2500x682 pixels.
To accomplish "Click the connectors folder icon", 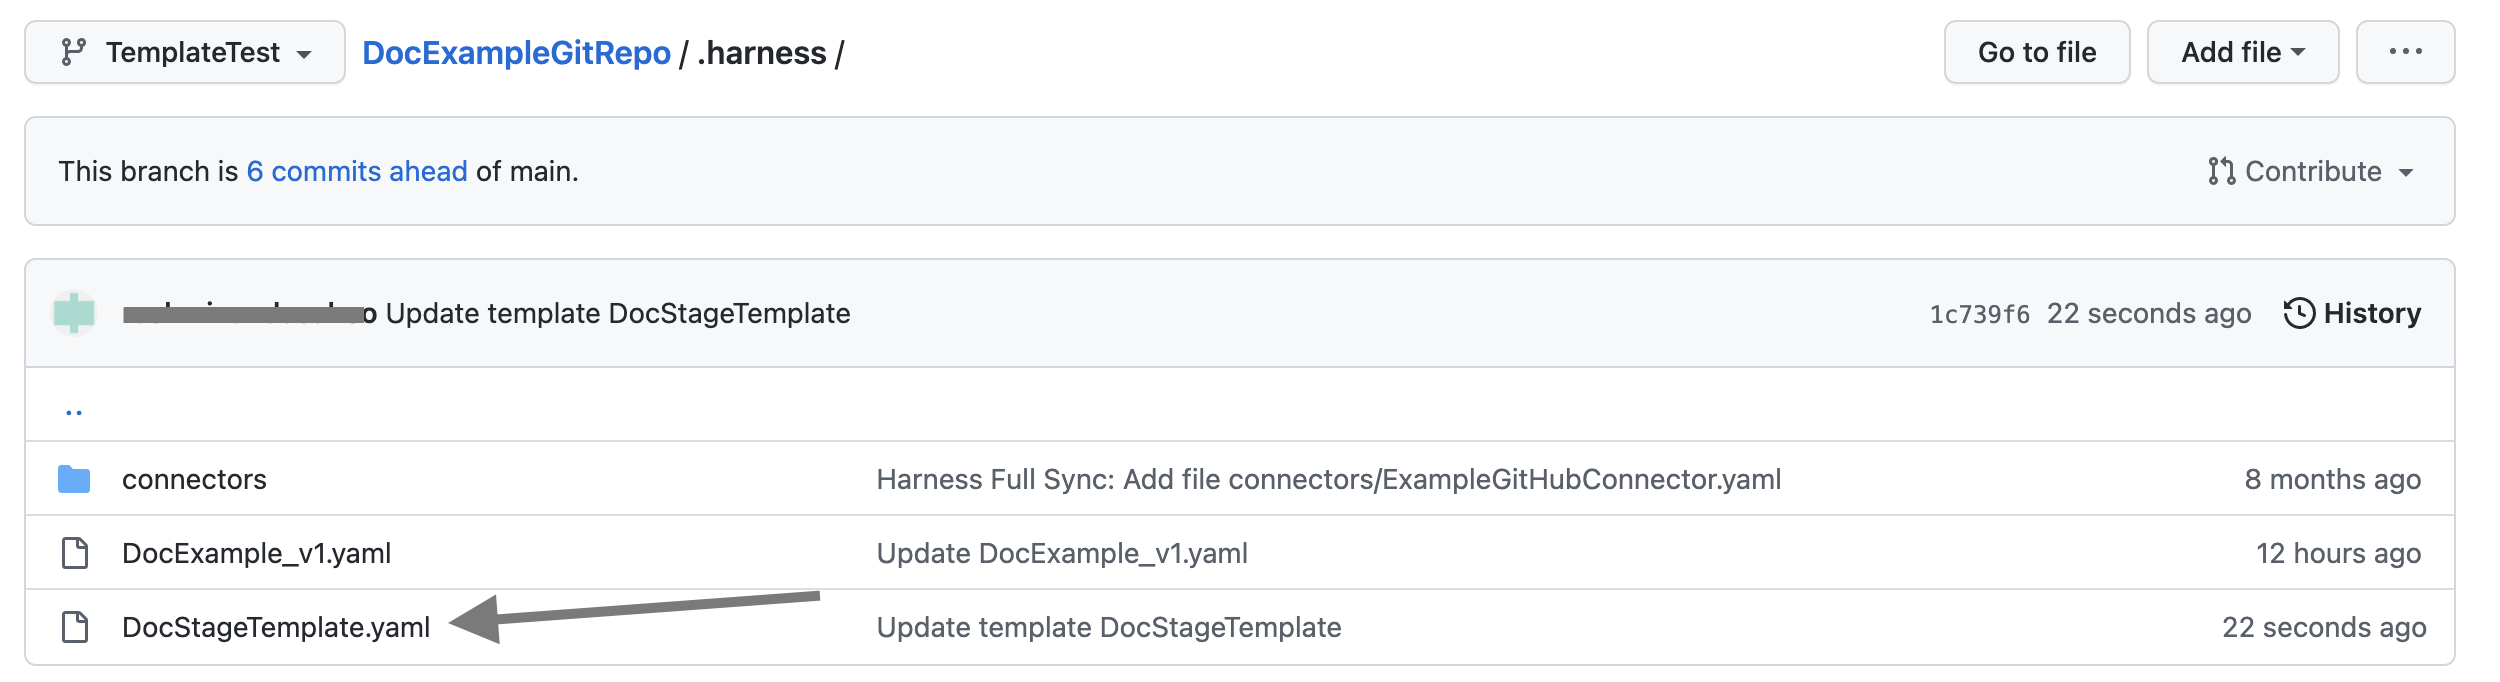I will pos(74,480).
